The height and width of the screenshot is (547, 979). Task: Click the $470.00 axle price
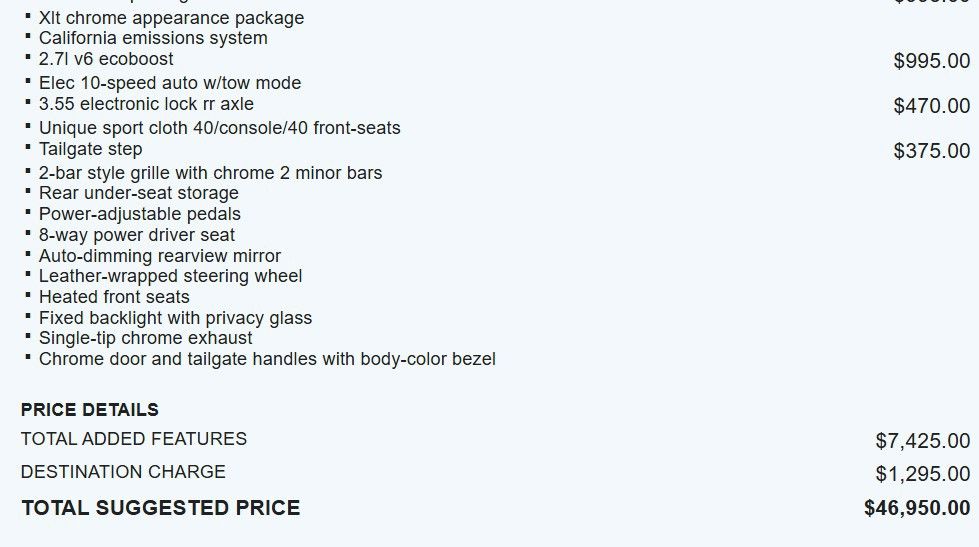[931, 106]
